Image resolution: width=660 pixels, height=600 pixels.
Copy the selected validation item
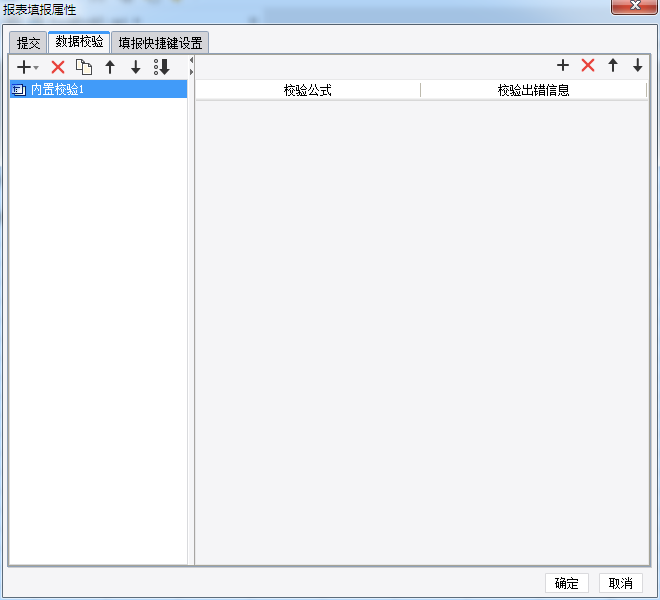(84, 67)
